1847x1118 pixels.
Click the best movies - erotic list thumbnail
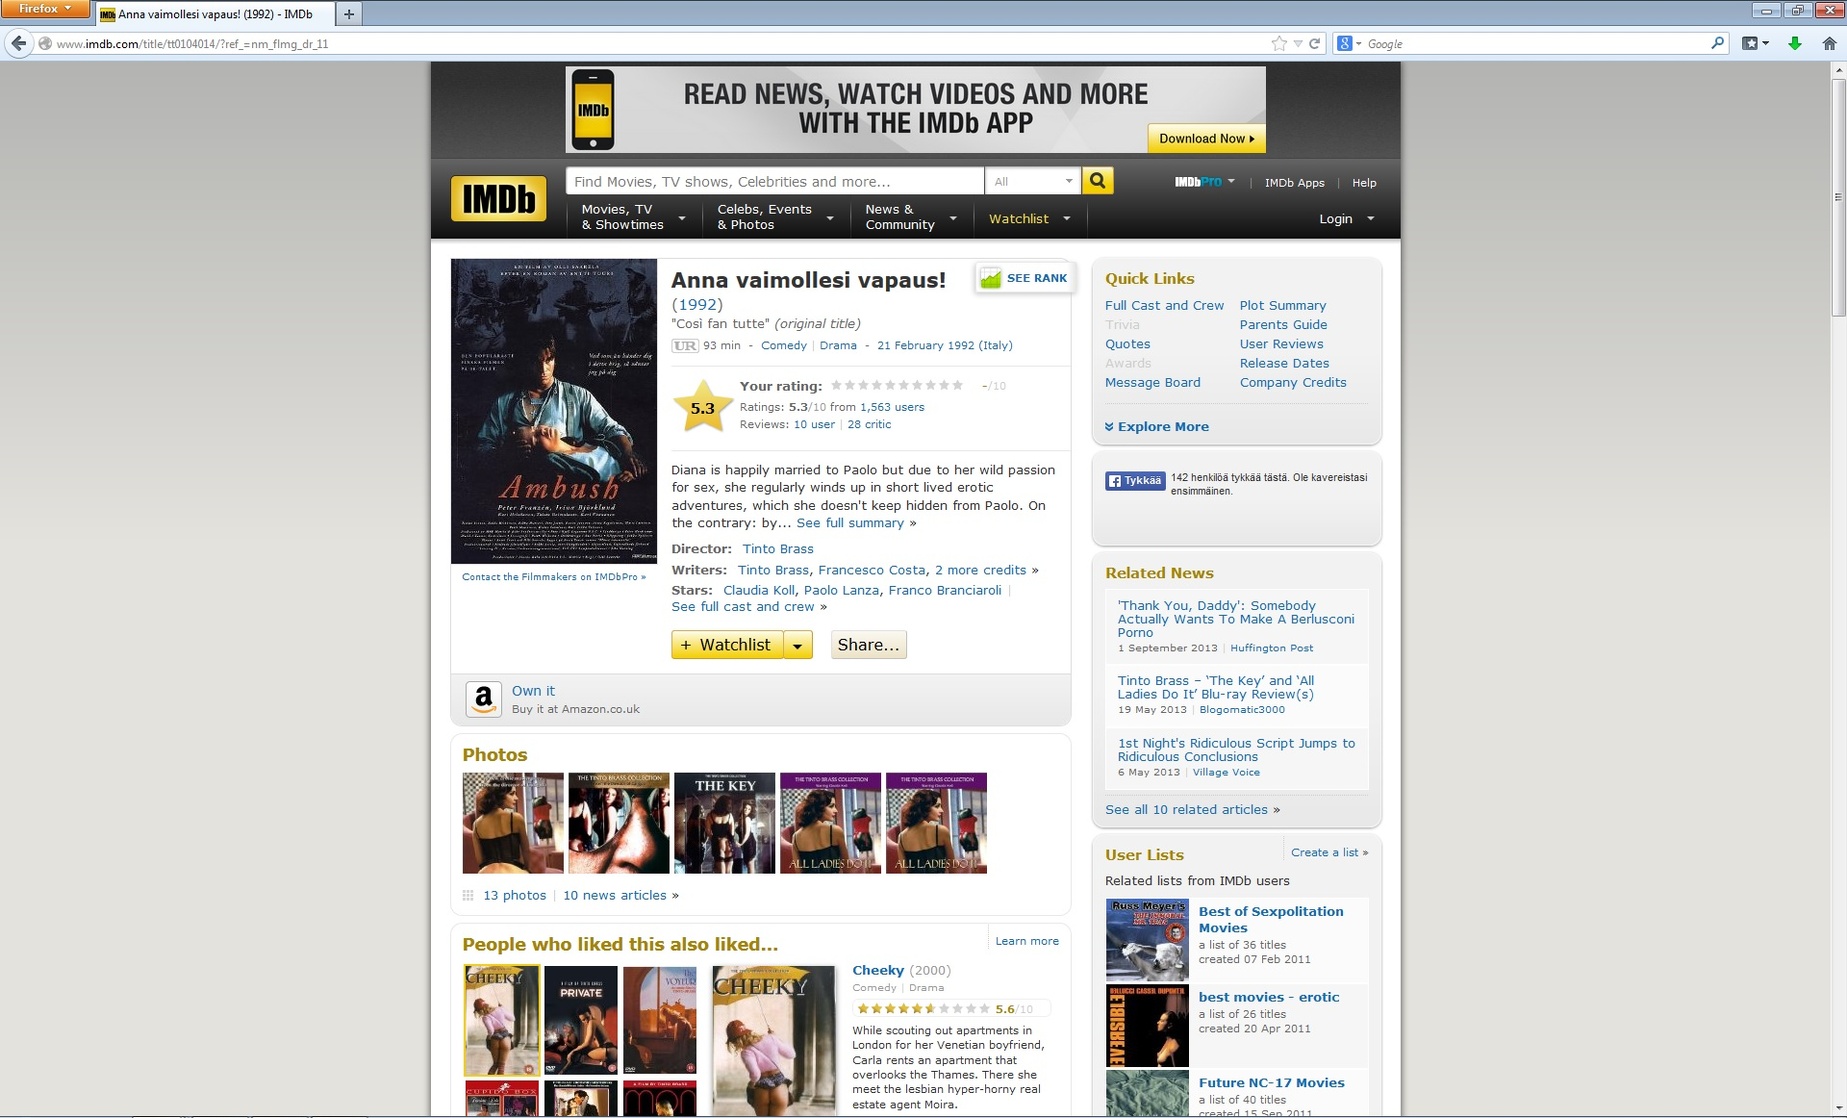click(x=1147, y=1026)
